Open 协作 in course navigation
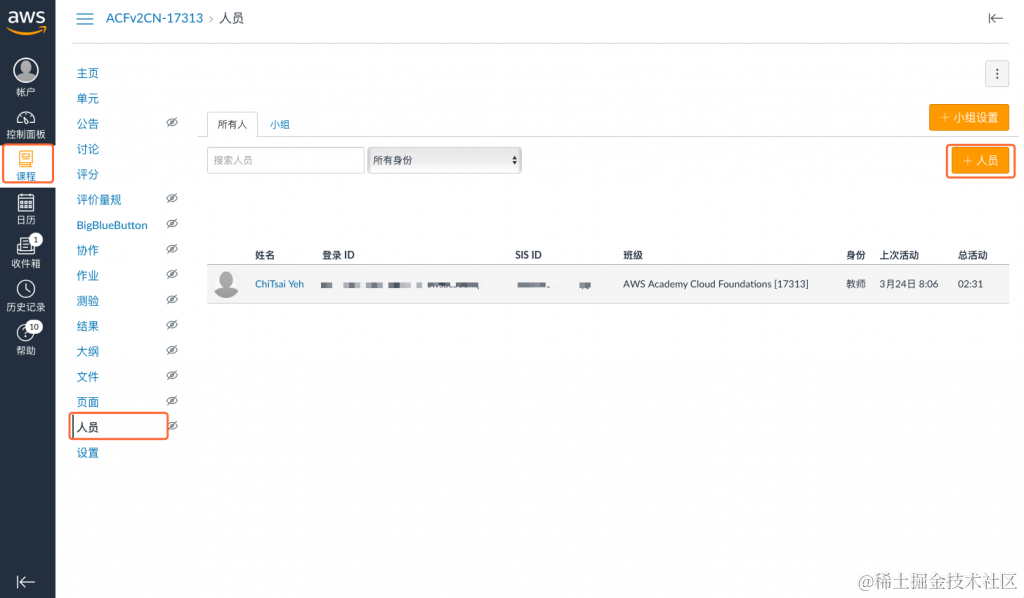The width and height of the screenshot is (1024, 598). (88, 250)
